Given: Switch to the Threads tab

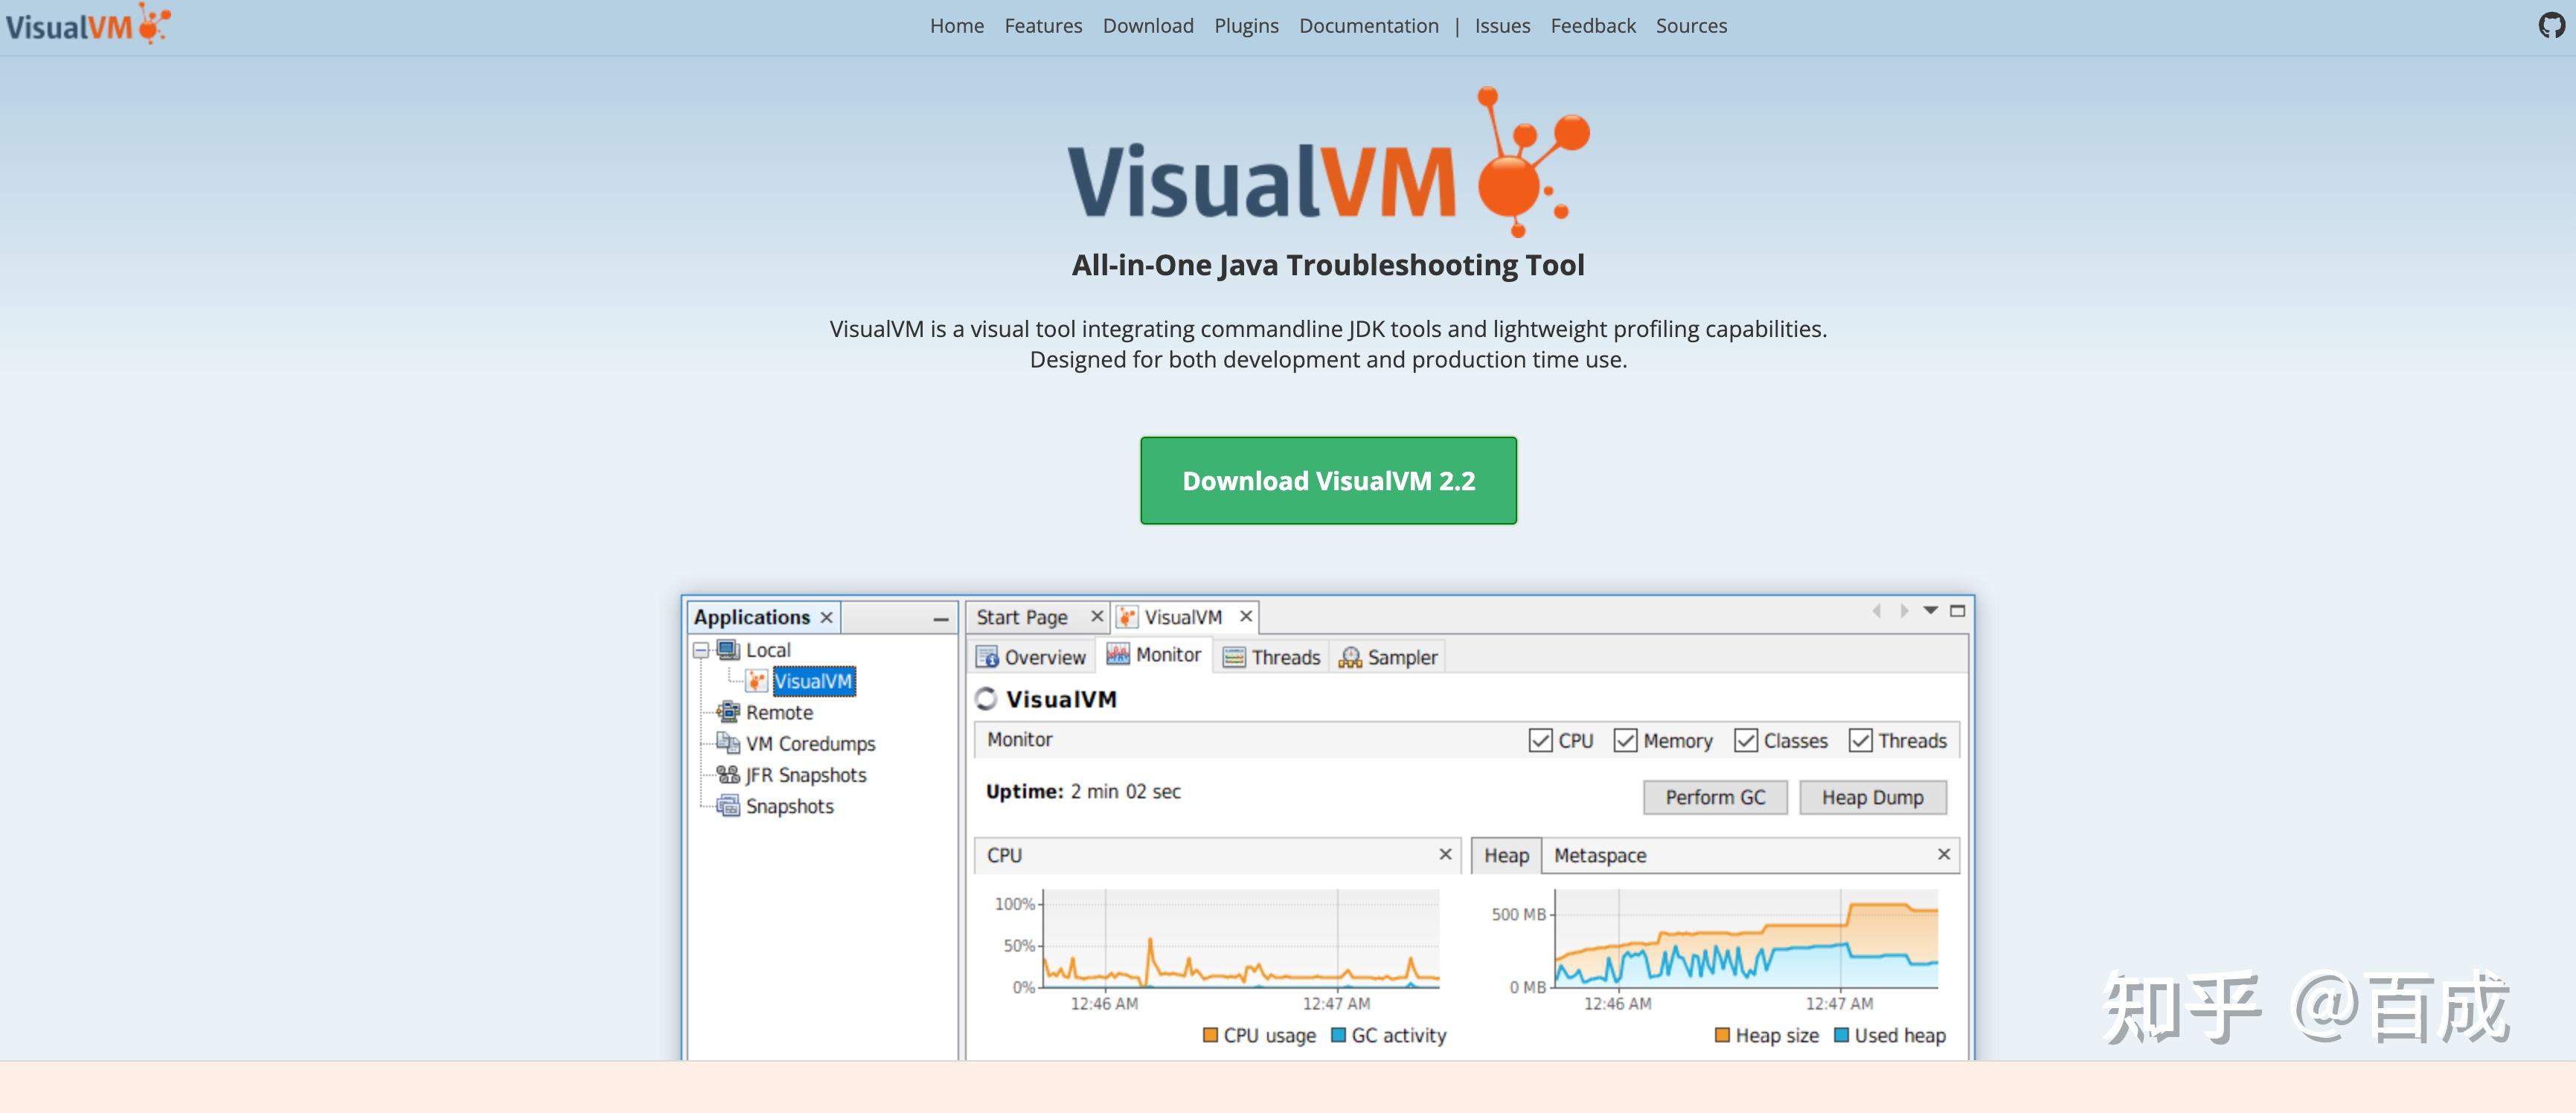Looking at the screenshot, I should click(x=1272, y=657).
